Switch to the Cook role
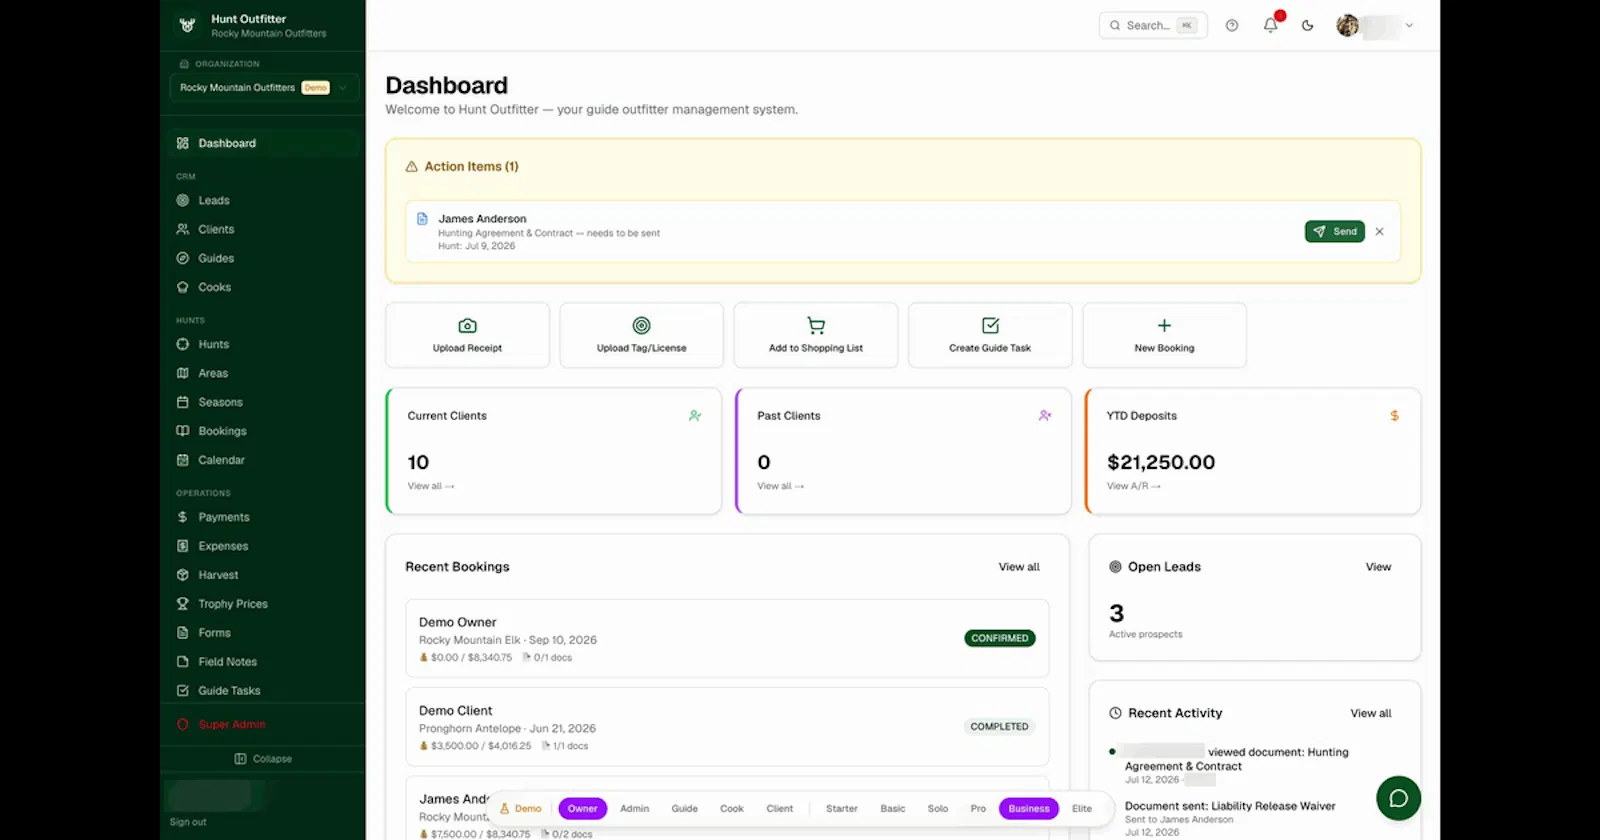Viewport: 1600px width, 840px height. coord(732,809)
